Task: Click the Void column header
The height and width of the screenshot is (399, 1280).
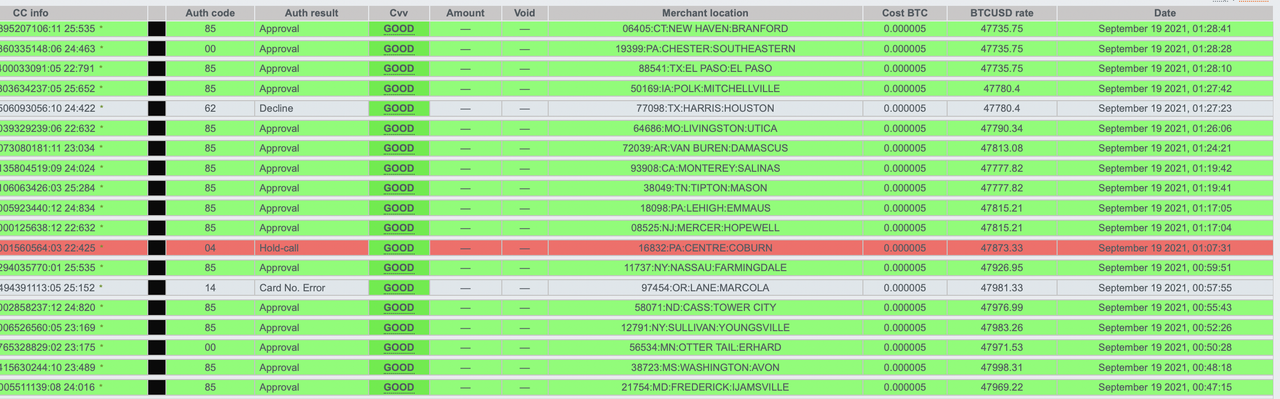Action: click(524, 13)
